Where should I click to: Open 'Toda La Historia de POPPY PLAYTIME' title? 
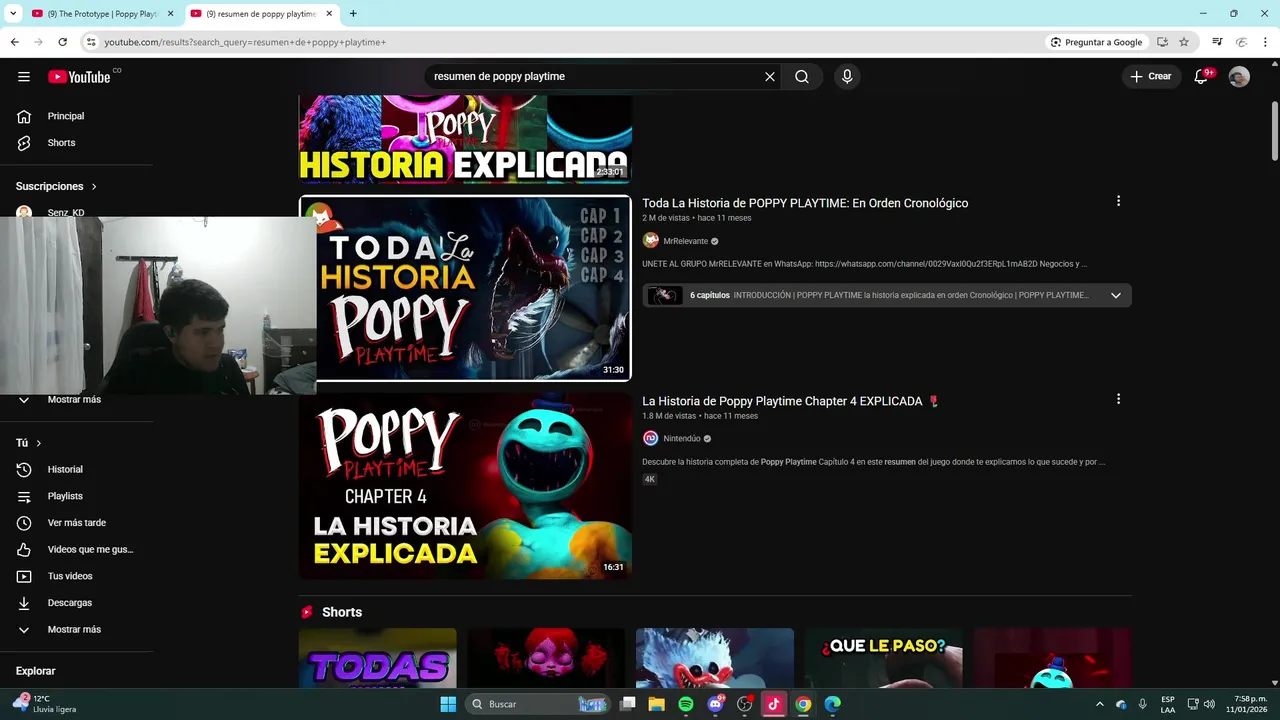tap(805, 203)
